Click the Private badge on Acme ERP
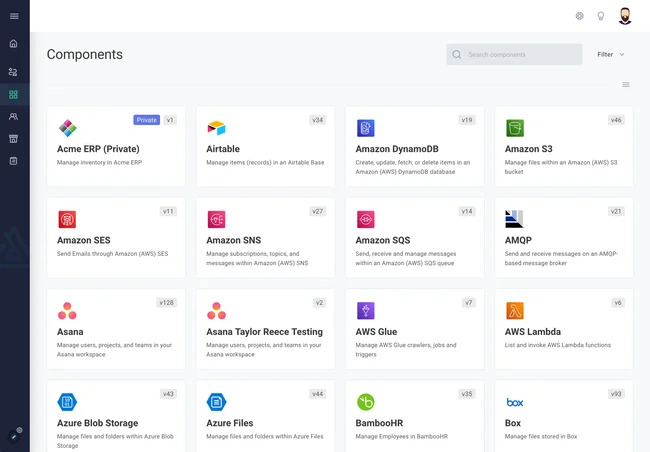Viewport: 650px width, 452px height. click(x=146, y=120)
